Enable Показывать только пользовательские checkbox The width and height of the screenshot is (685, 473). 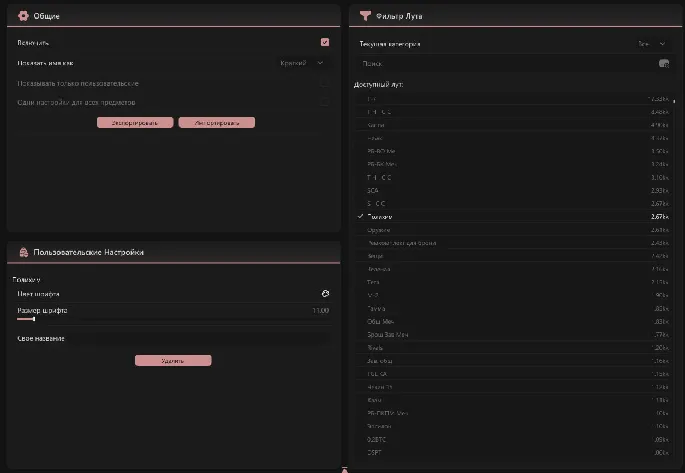[325, 83]
